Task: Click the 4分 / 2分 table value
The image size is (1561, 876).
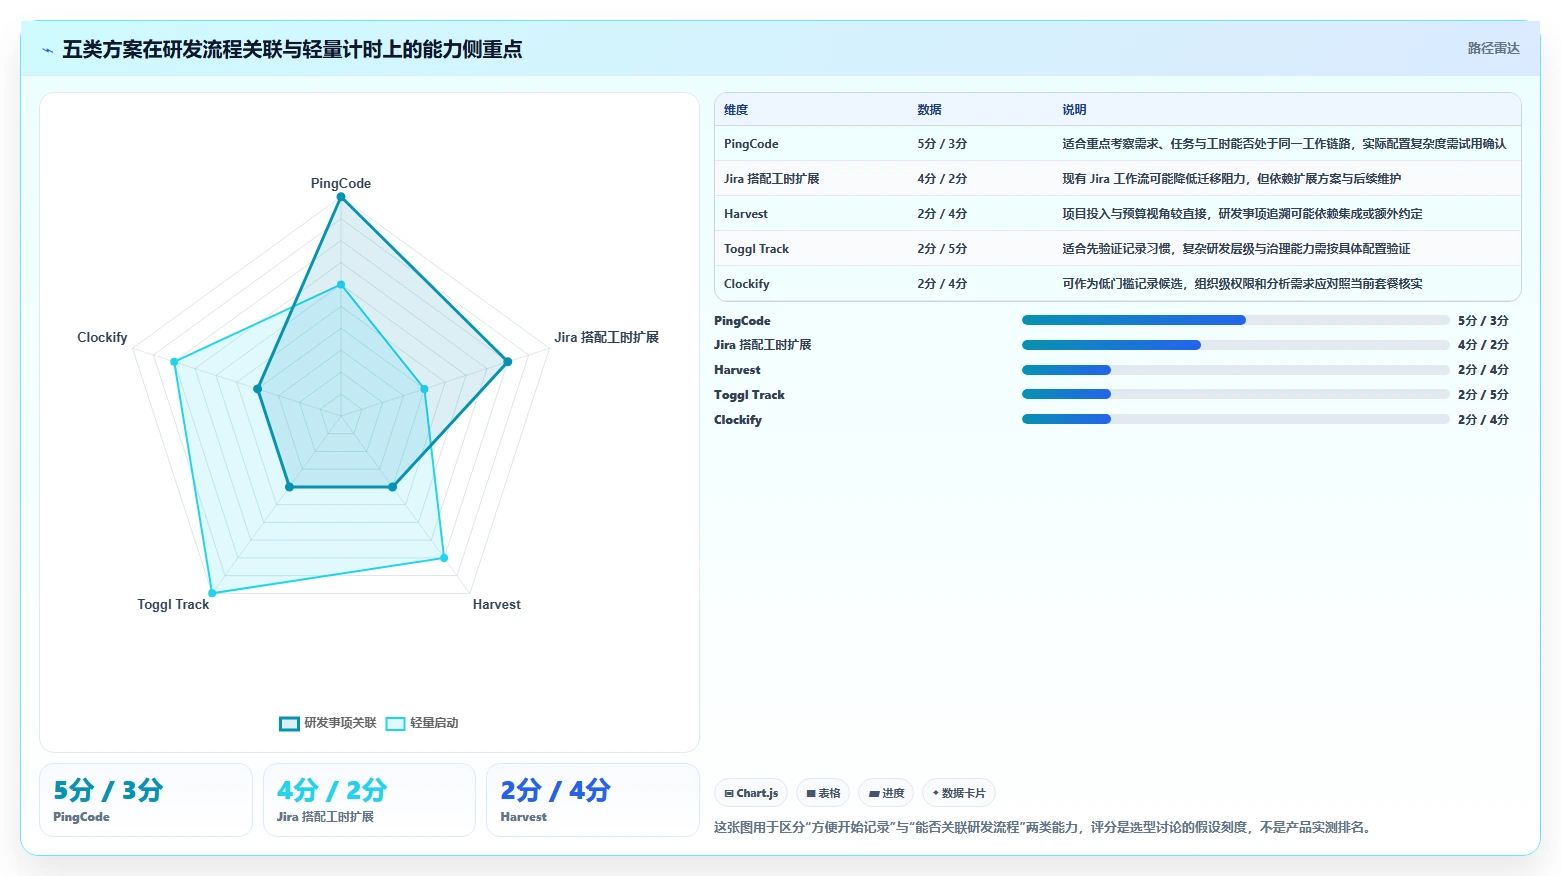Action: 942,179
